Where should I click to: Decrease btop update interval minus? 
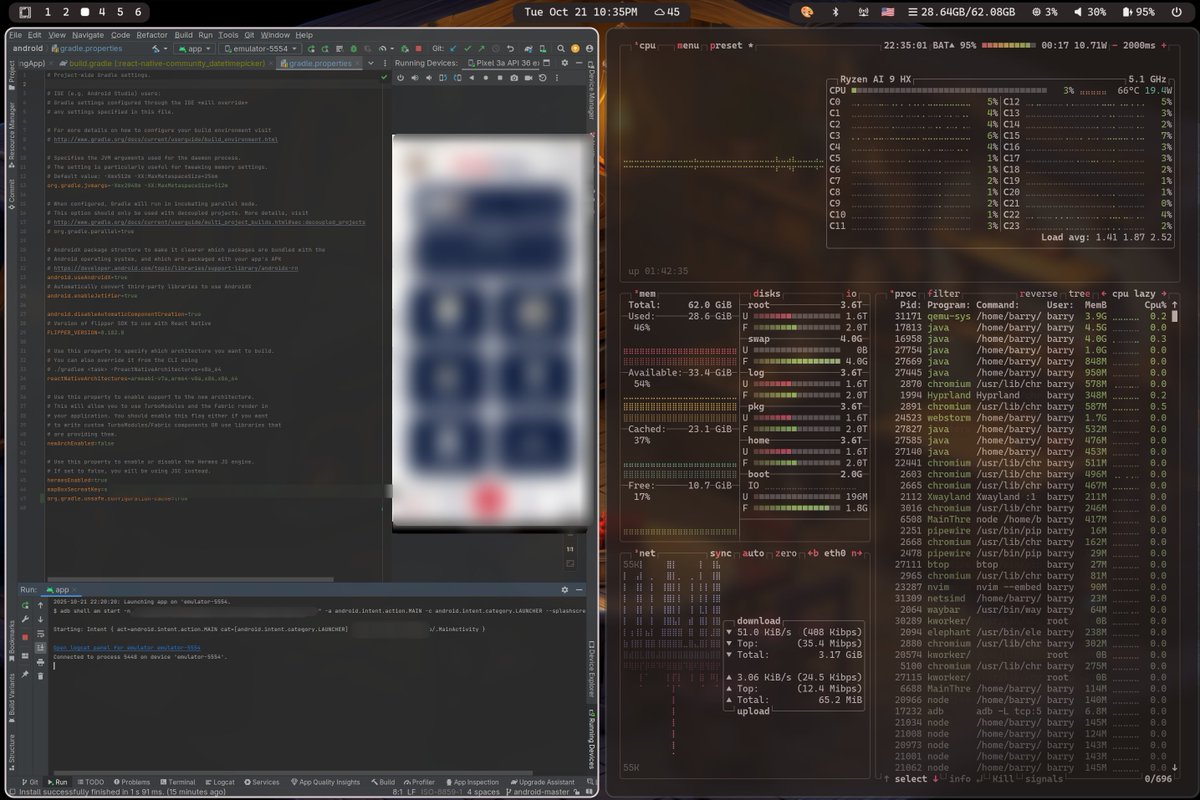(1114, 45)
